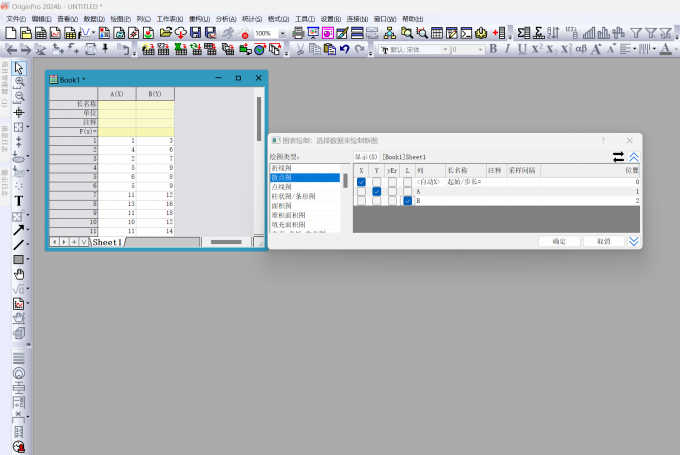
Task: Check the yEr checkbox for column A
Action: click(392, 191)
